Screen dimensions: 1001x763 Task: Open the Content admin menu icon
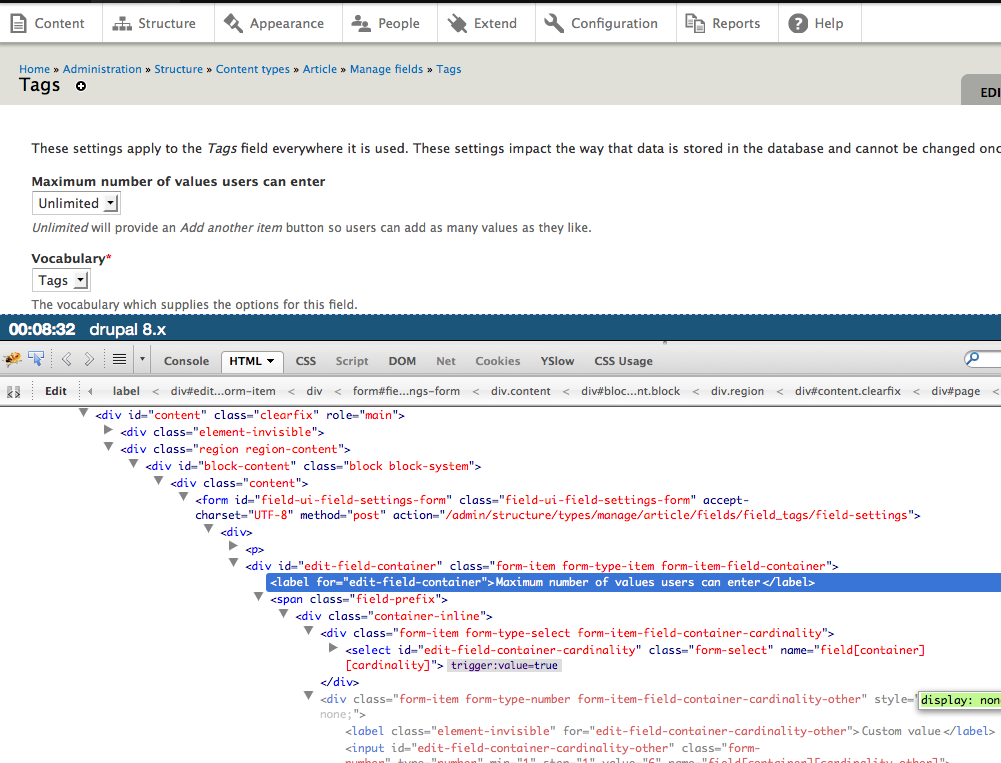point(19,24)
